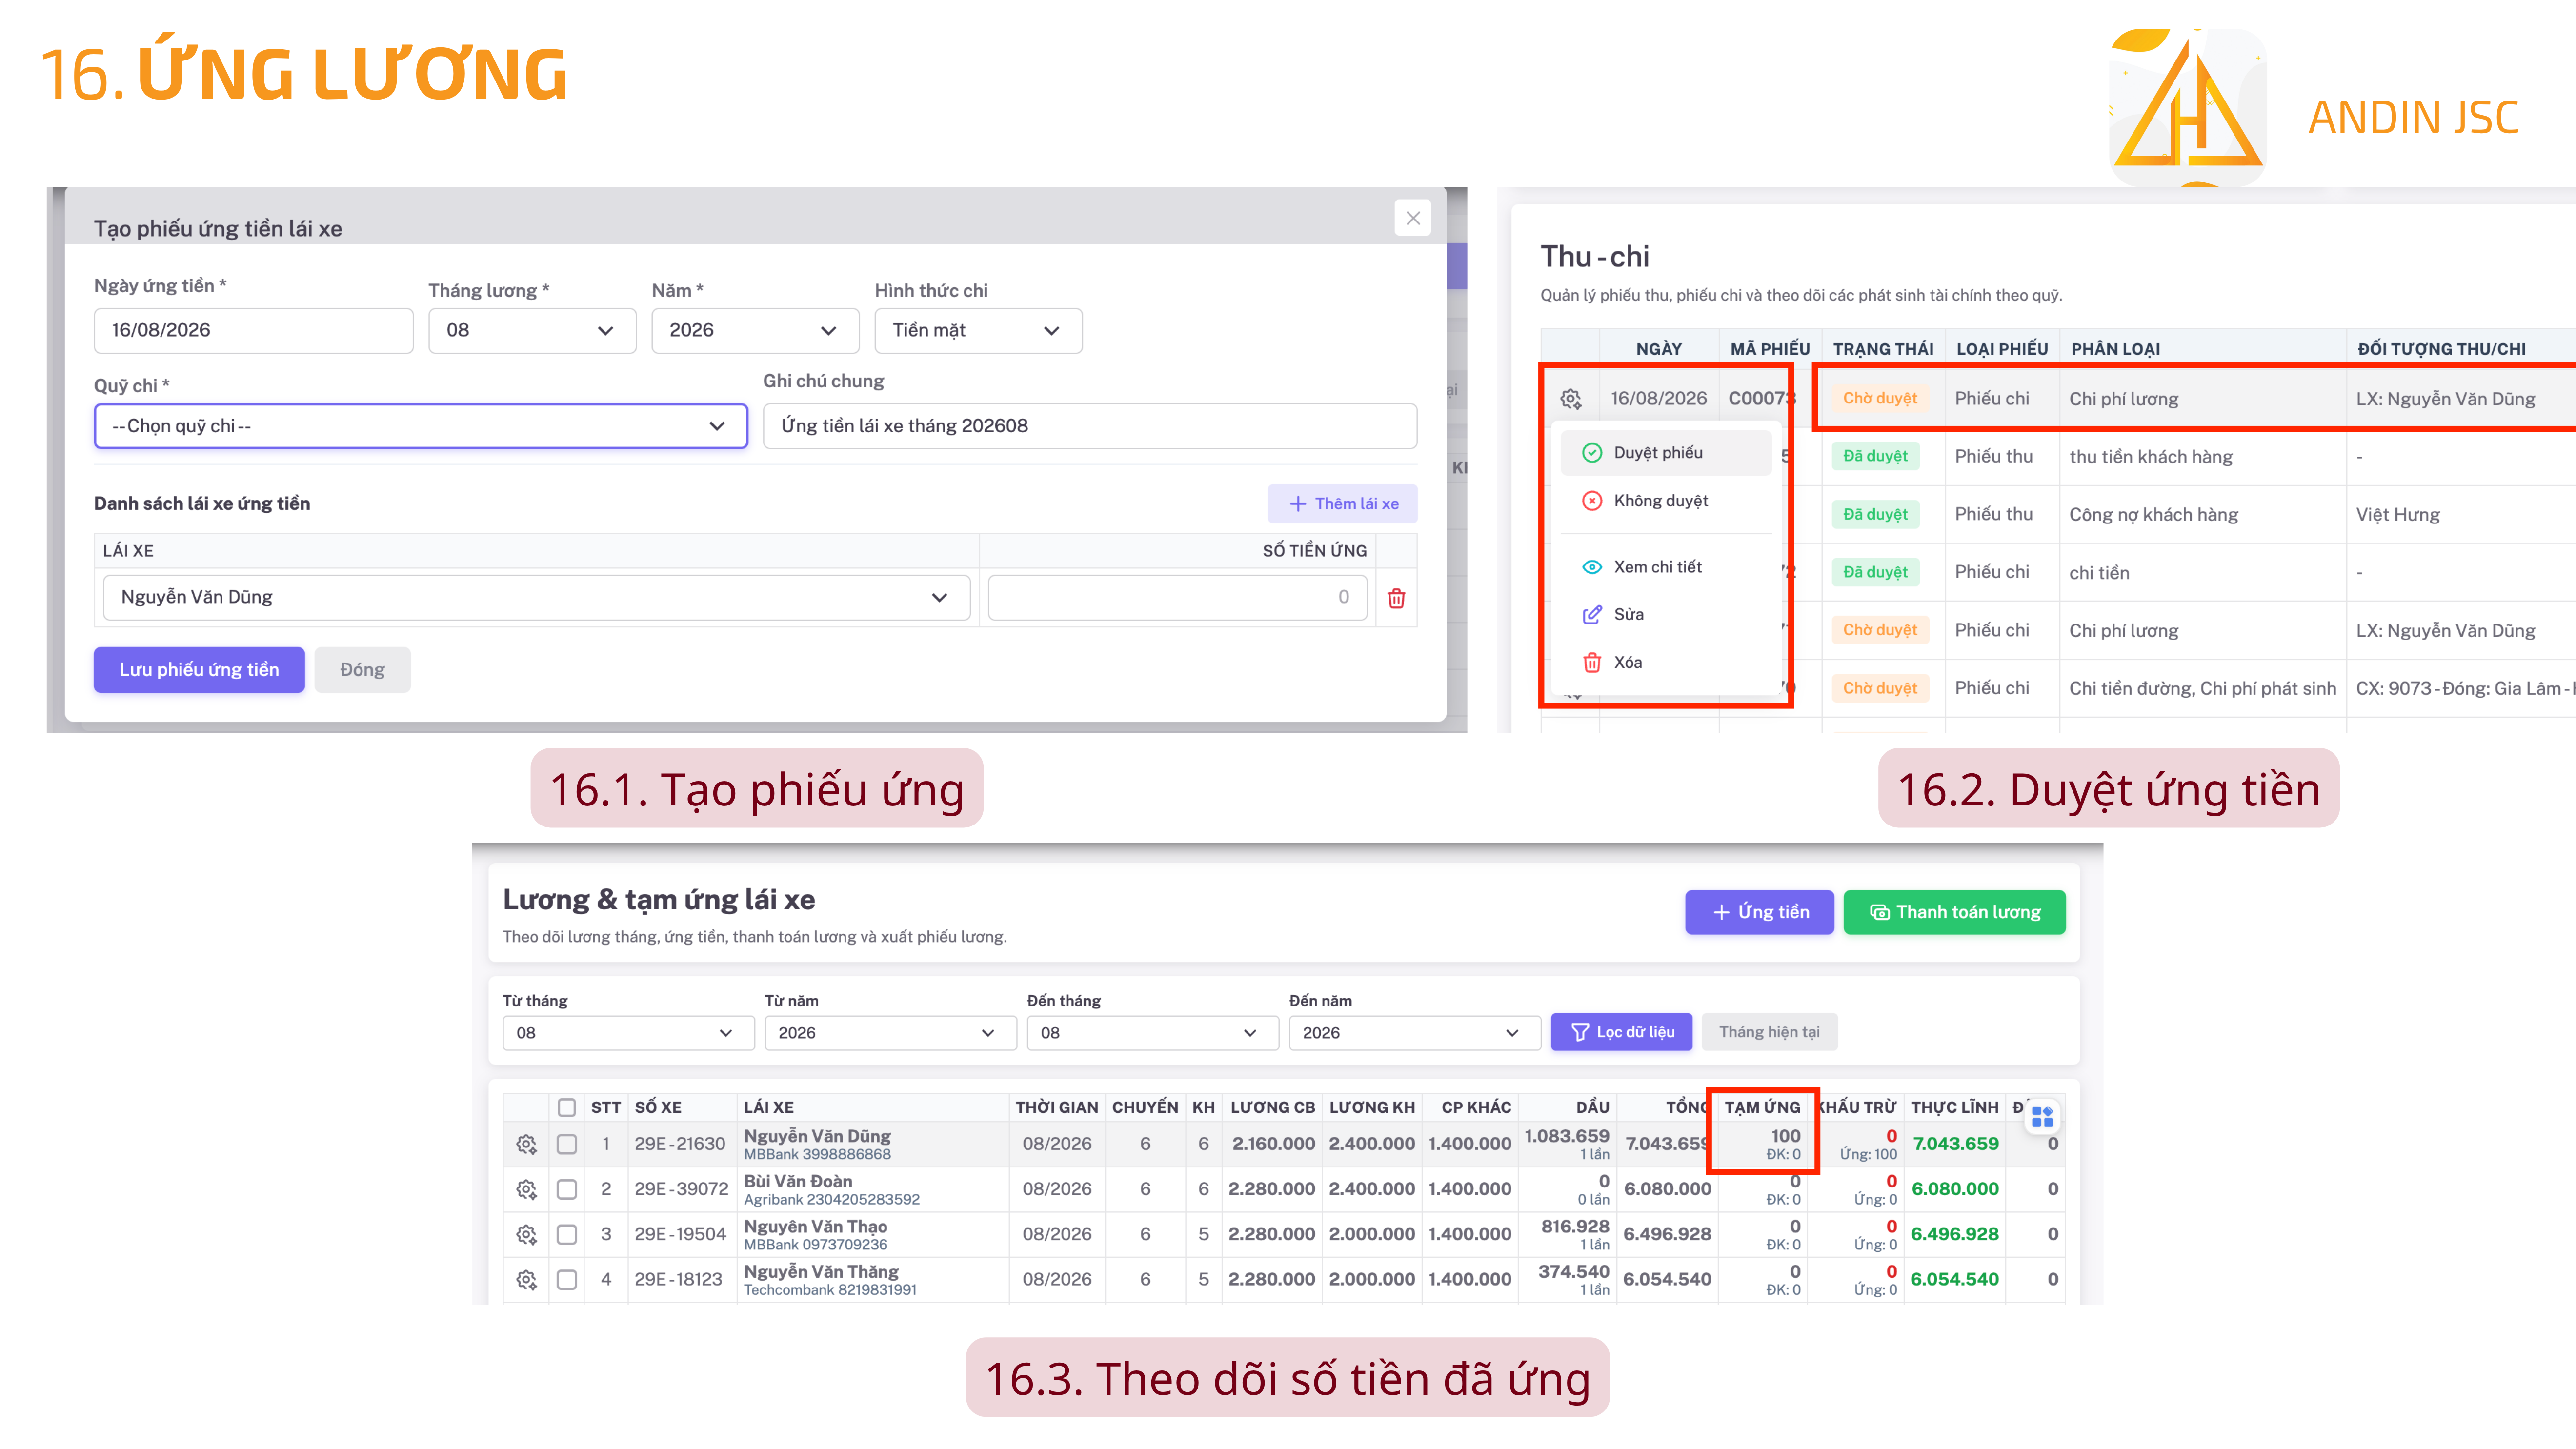Tick checkbox for vehicle 29E-18123
The width and height of the screenshot is (2576, 1449).
click(x=567, y=1279)
